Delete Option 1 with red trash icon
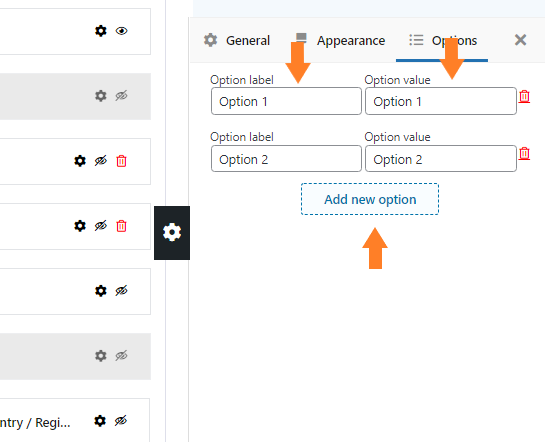This screenshot has height=442, width=545. pos(524,96)
